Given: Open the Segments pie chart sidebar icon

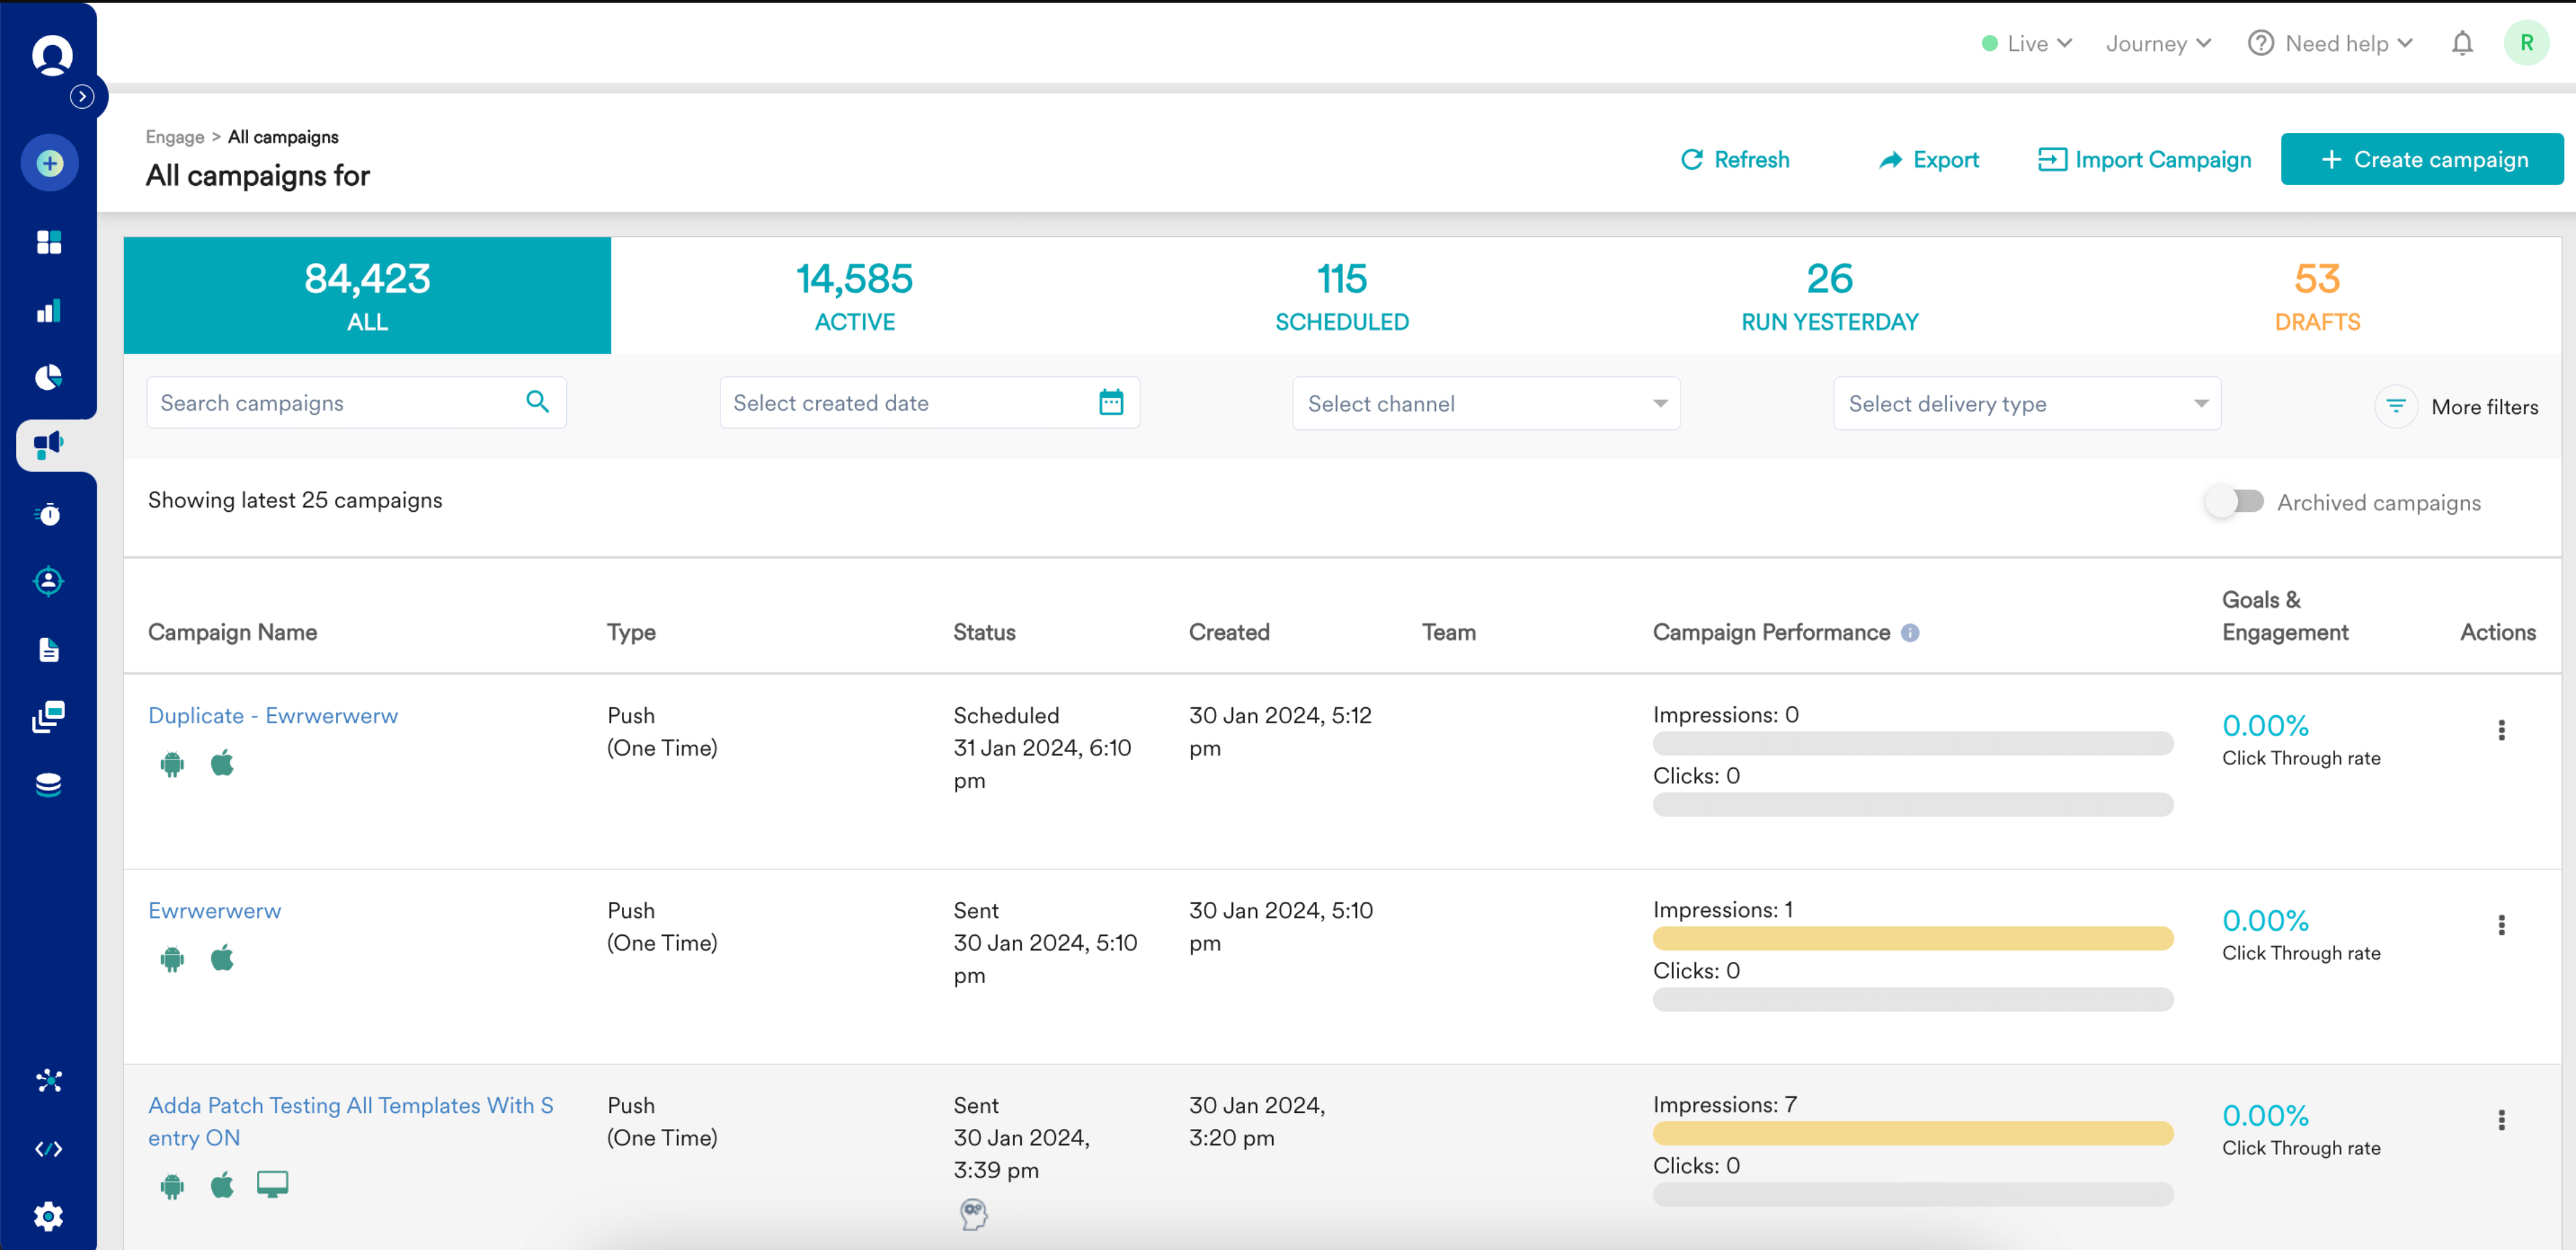Looking at the screenshot, I should pyautogui.click(x=49, y=378).
